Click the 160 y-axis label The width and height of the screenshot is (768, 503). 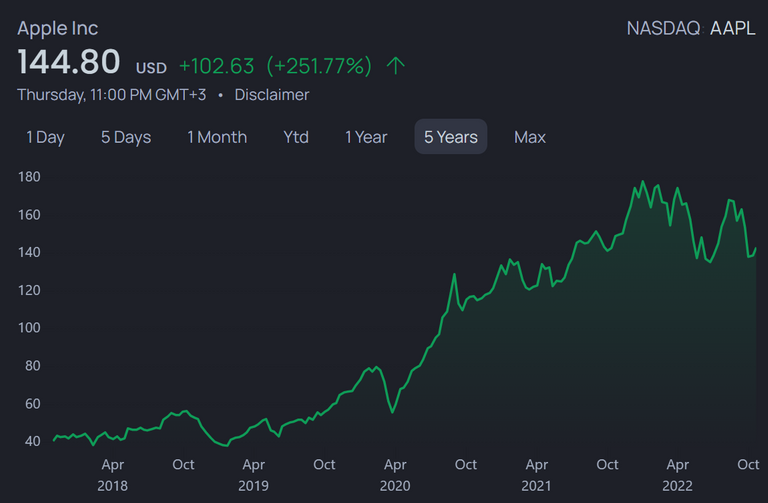coord(29,215)
